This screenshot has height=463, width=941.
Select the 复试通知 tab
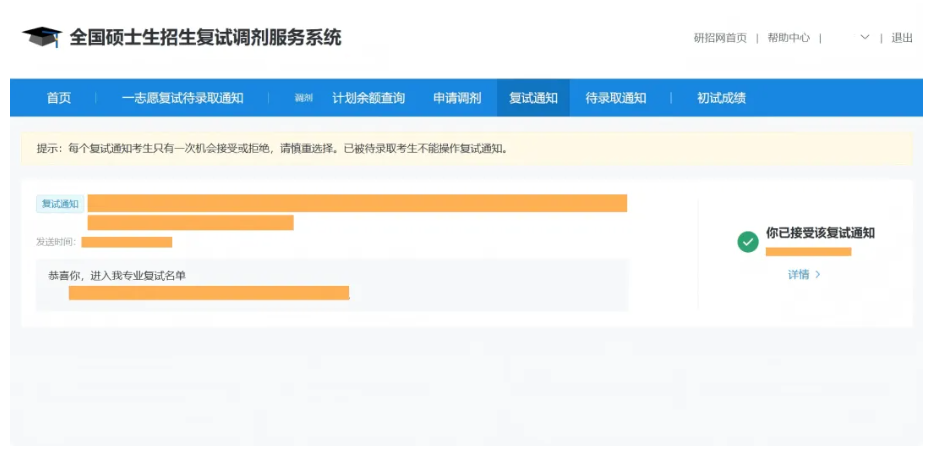pyautogui.click(x=533, y=98)
